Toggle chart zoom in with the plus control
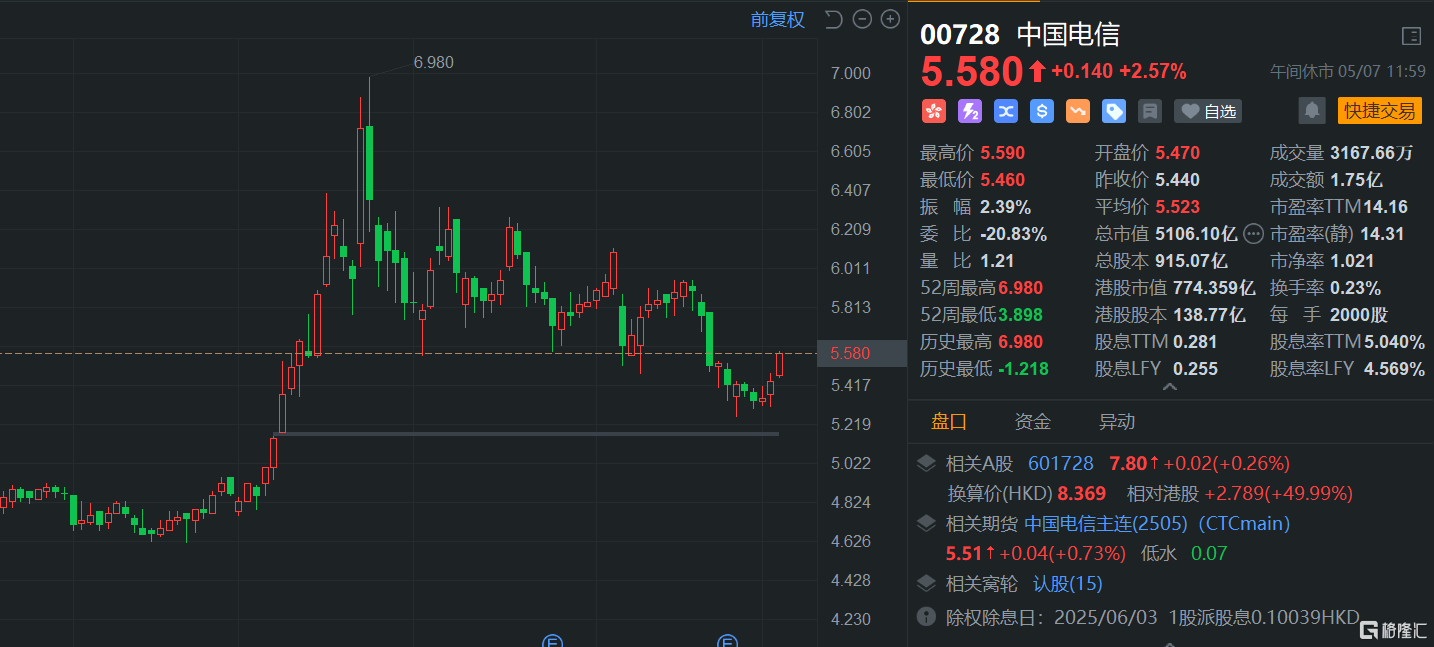The width and height of the screenshot is (1434, 647). click(x=889, y=18)
